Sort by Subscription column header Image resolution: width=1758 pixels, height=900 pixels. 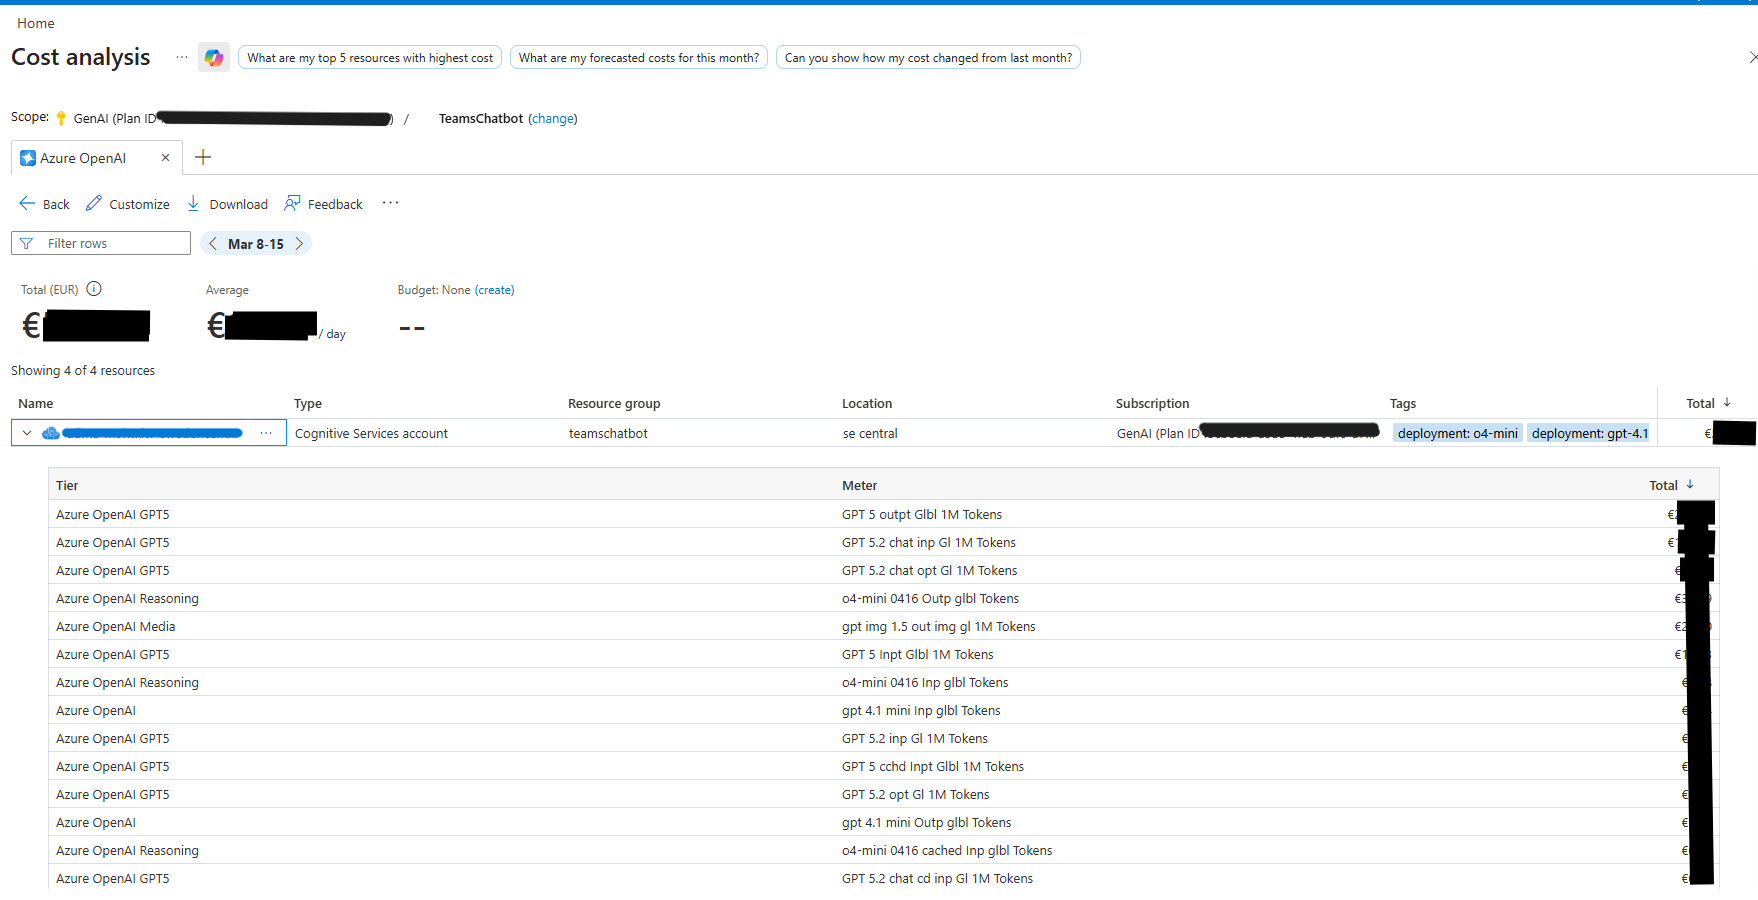tap(1153, 403)
